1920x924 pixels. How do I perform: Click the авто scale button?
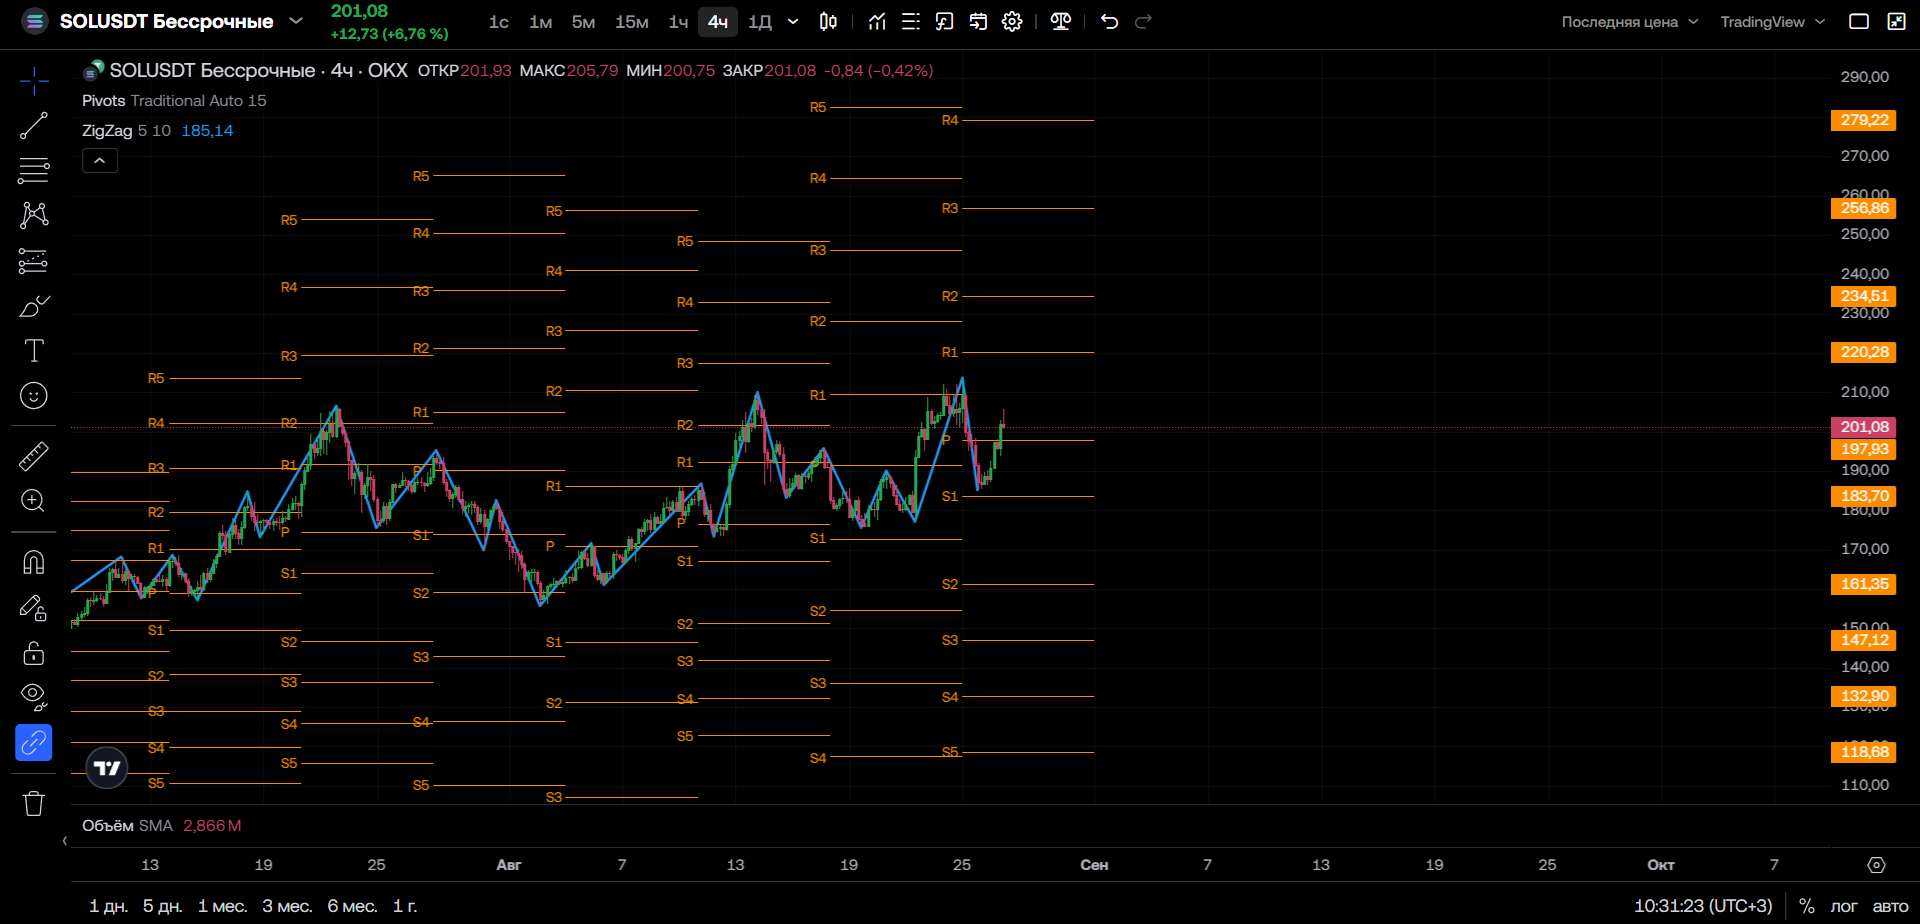point(1890,906)
